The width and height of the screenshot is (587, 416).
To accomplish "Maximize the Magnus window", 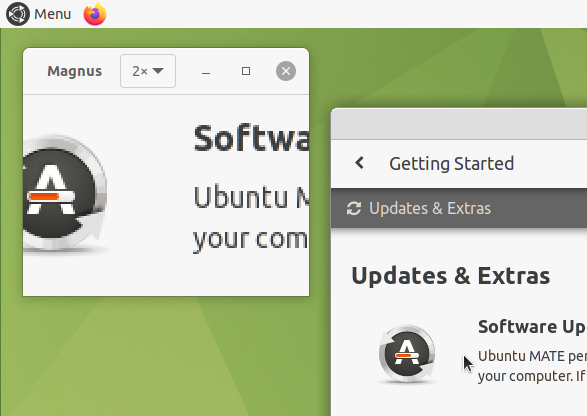I will (246, 71).
